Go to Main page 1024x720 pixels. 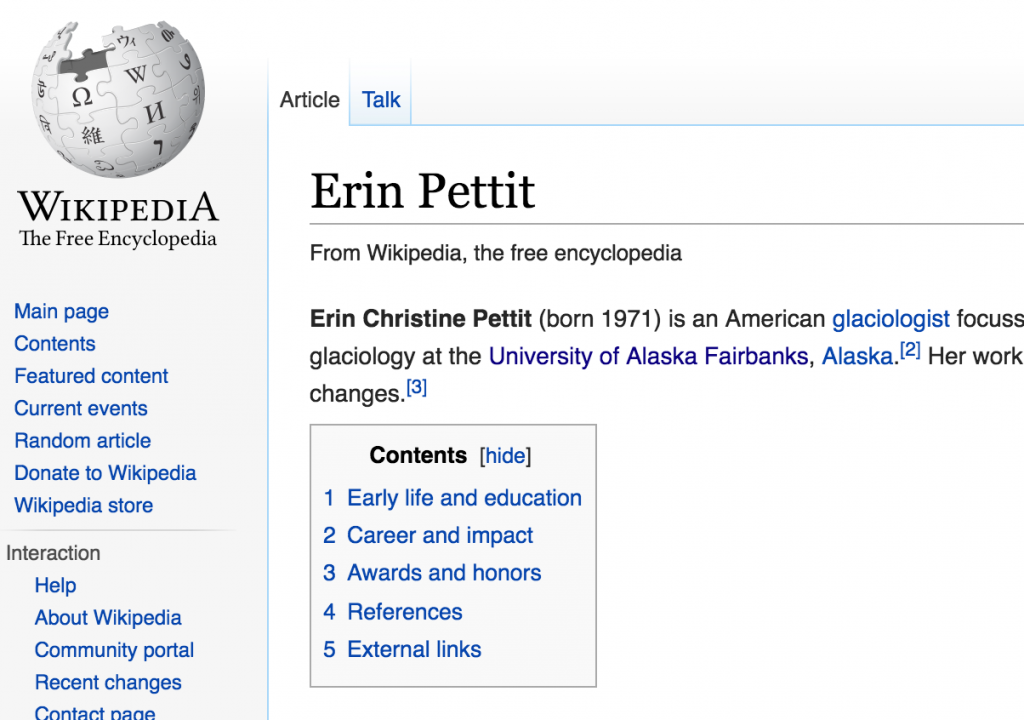click(x=61, y=312)
